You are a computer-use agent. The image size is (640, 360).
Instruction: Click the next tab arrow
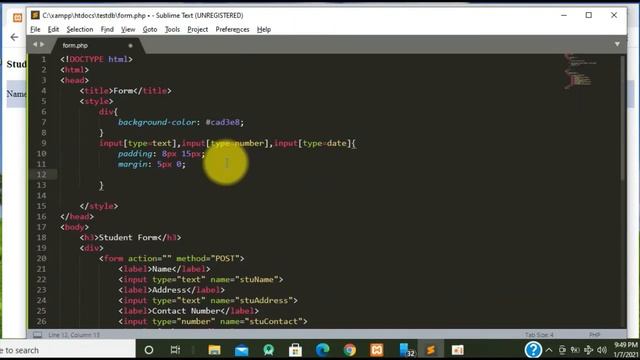coord(42,44)
